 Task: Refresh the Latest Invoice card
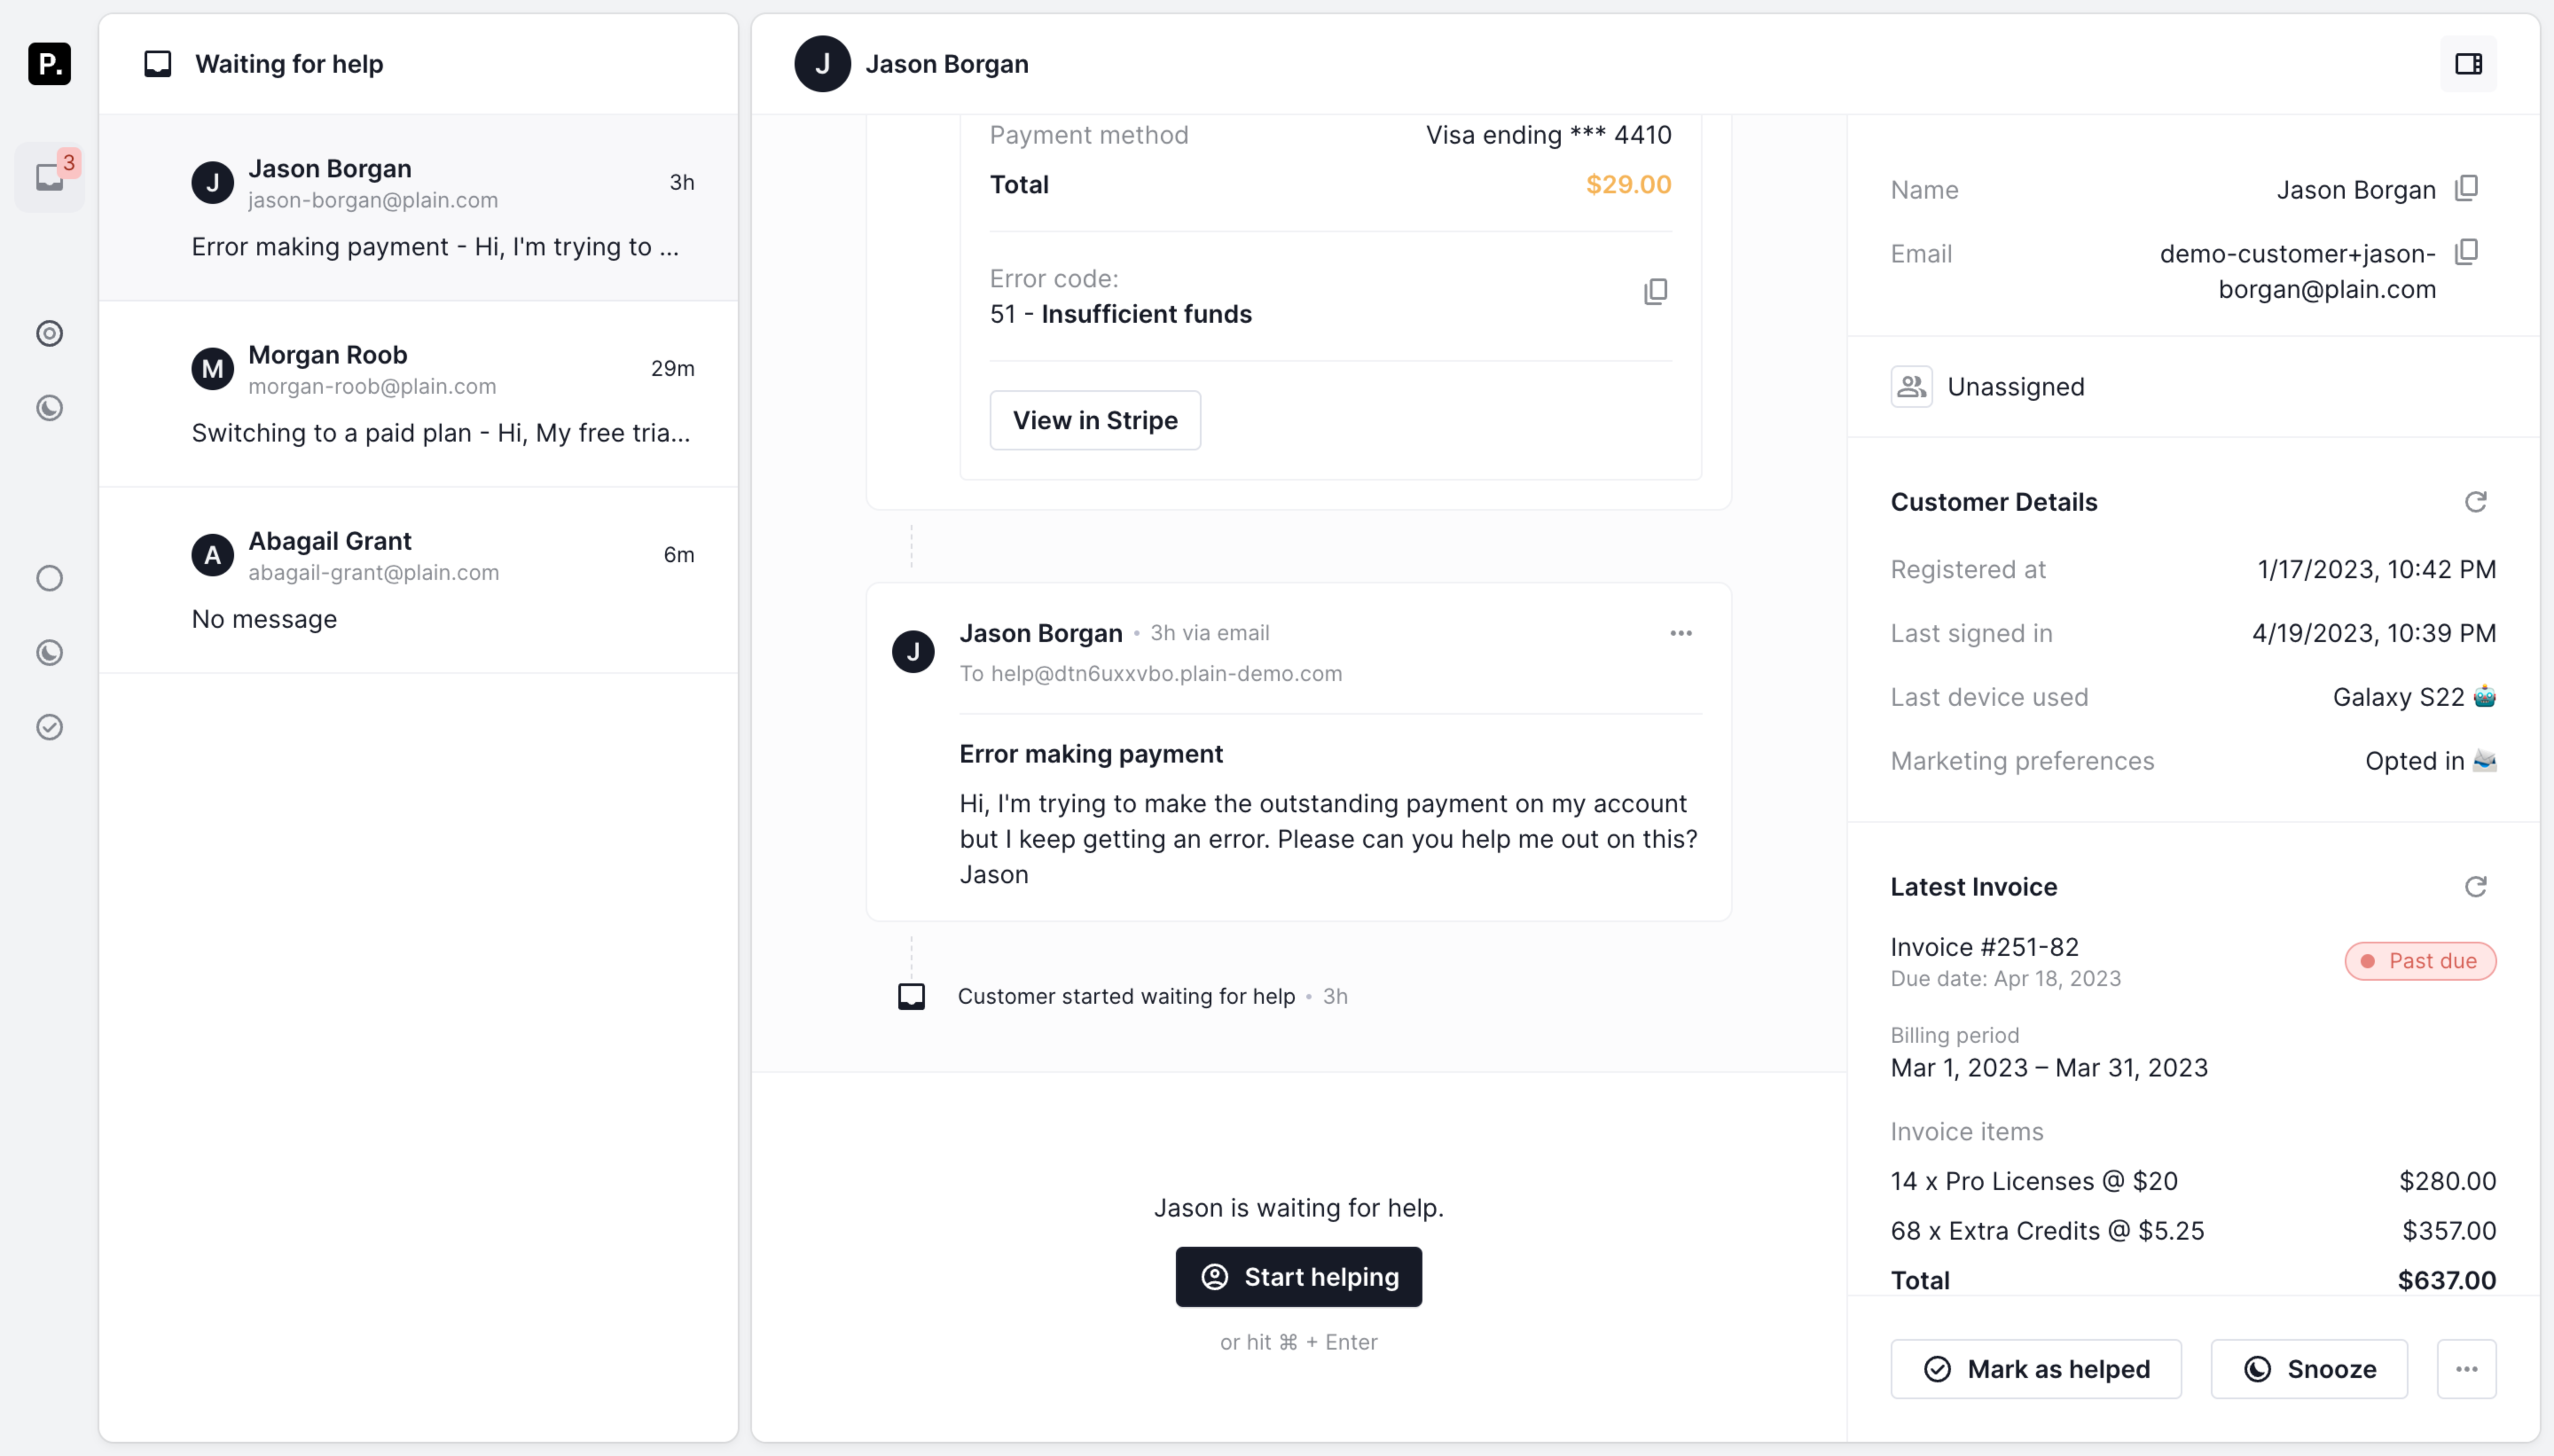(x=2476, y=887)
